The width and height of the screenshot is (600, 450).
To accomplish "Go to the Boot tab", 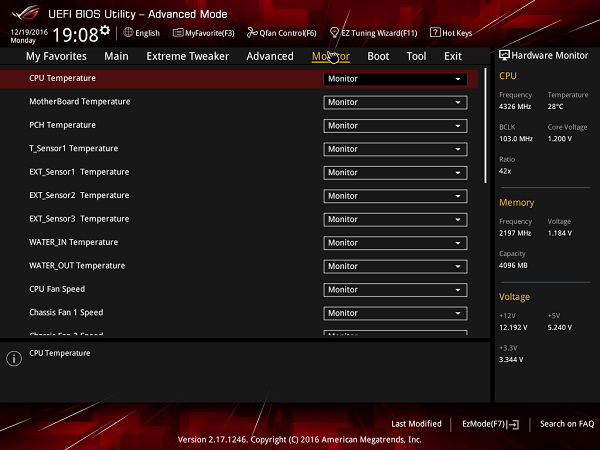I will pyautogui.click(x=378, y=56).
